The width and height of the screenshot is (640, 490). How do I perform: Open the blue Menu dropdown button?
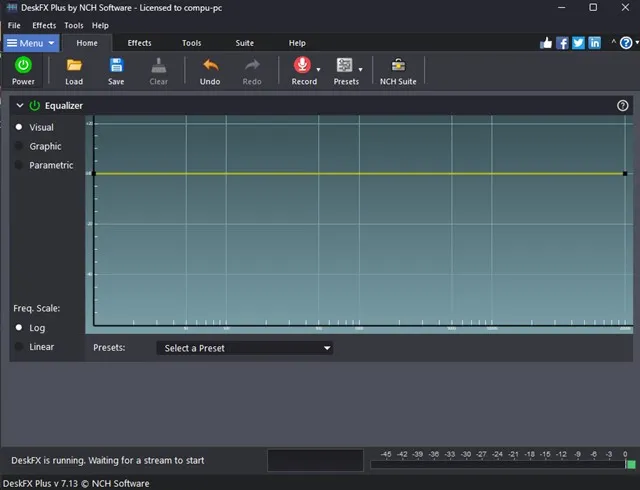click(x=31, y=43)
